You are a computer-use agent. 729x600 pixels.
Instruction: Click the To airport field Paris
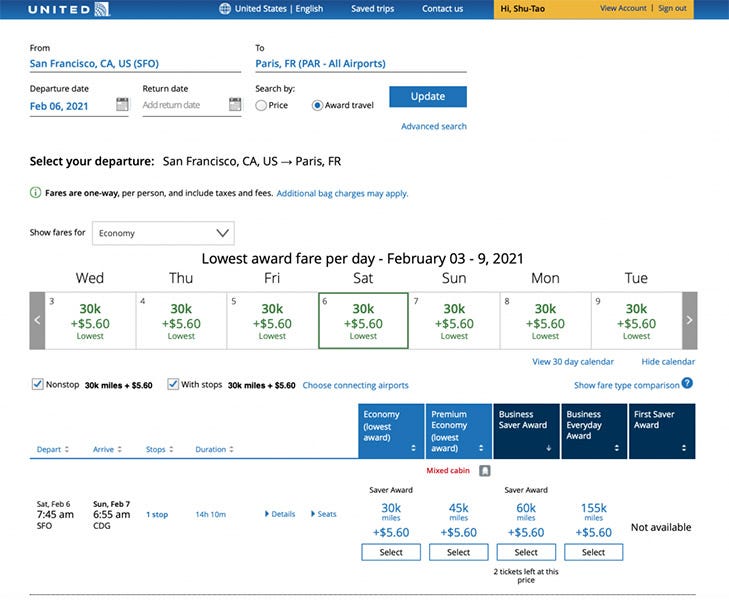tap(361, 64)
